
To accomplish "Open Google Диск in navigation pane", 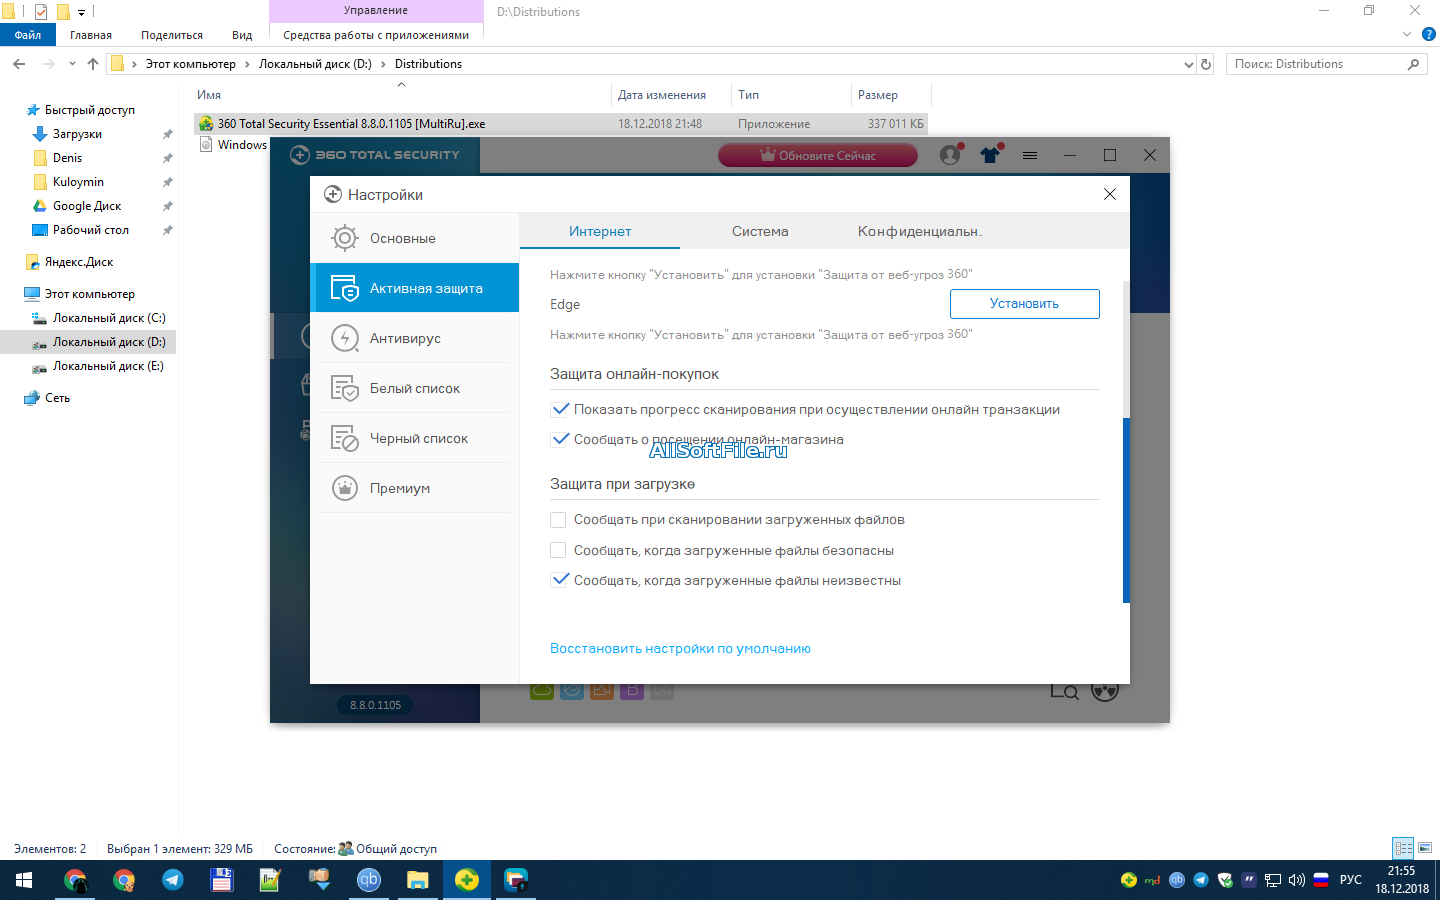I will click(x=87, y=206).
